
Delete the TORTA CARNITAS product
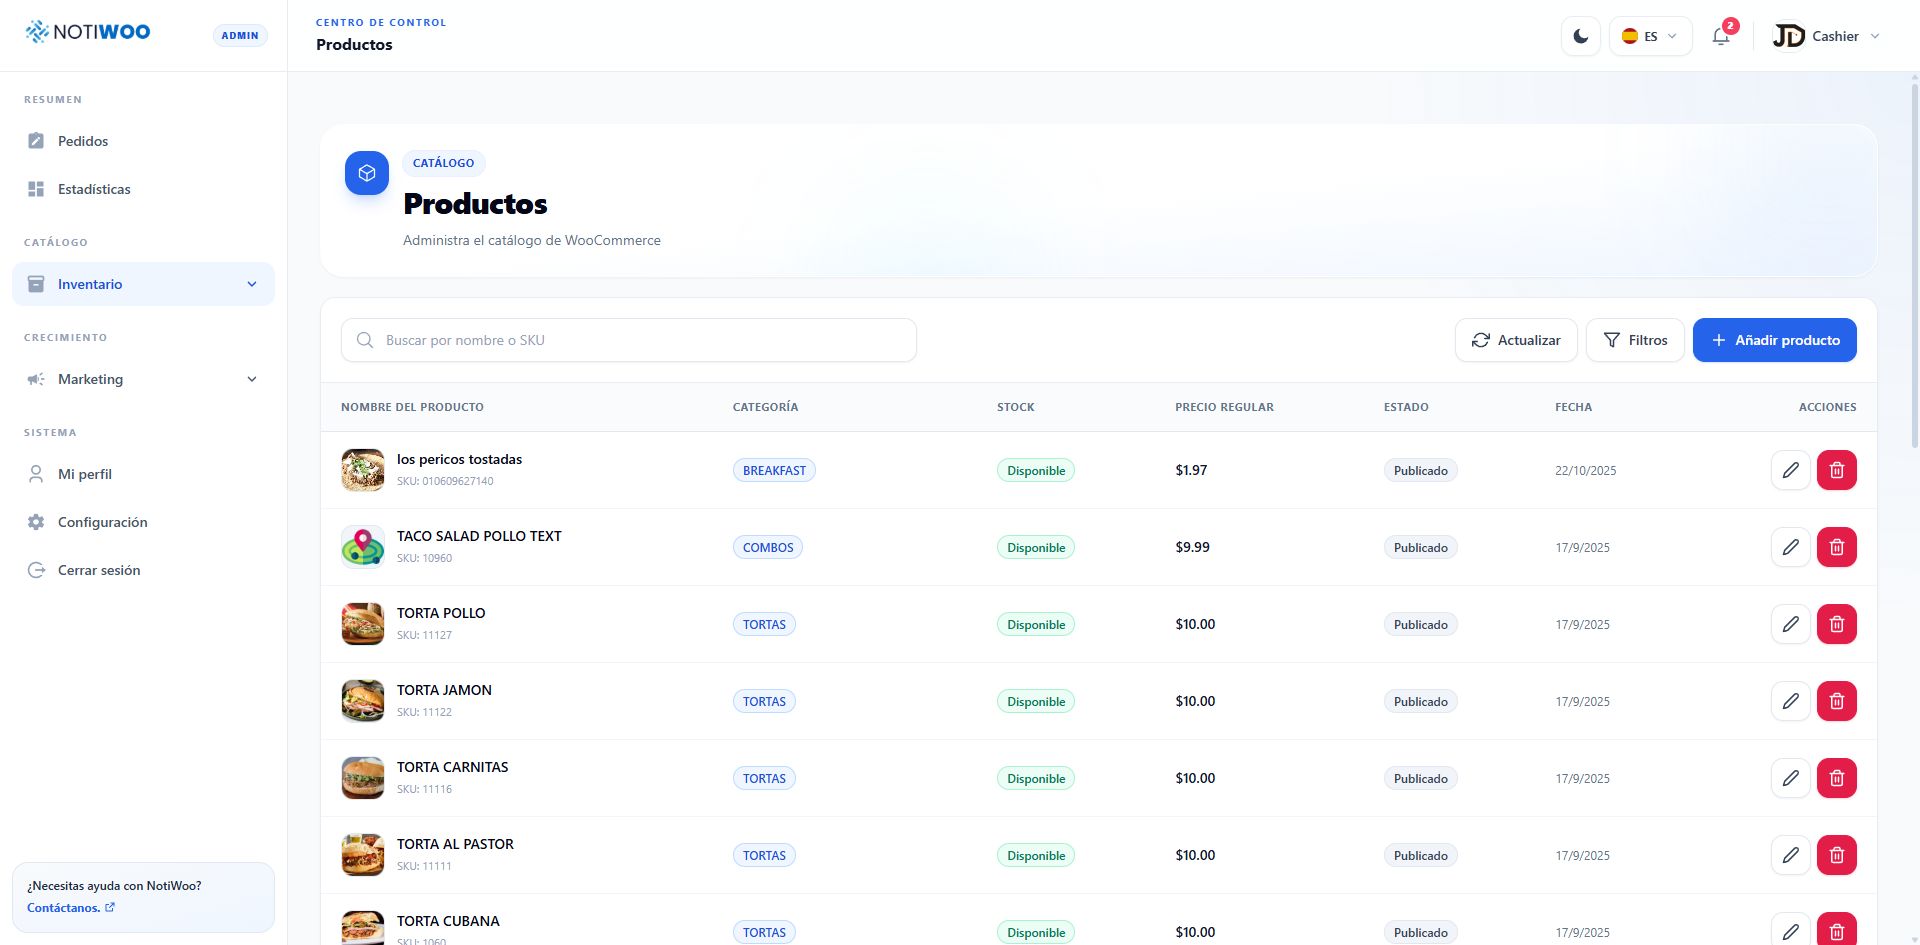tap(1837, 778)
